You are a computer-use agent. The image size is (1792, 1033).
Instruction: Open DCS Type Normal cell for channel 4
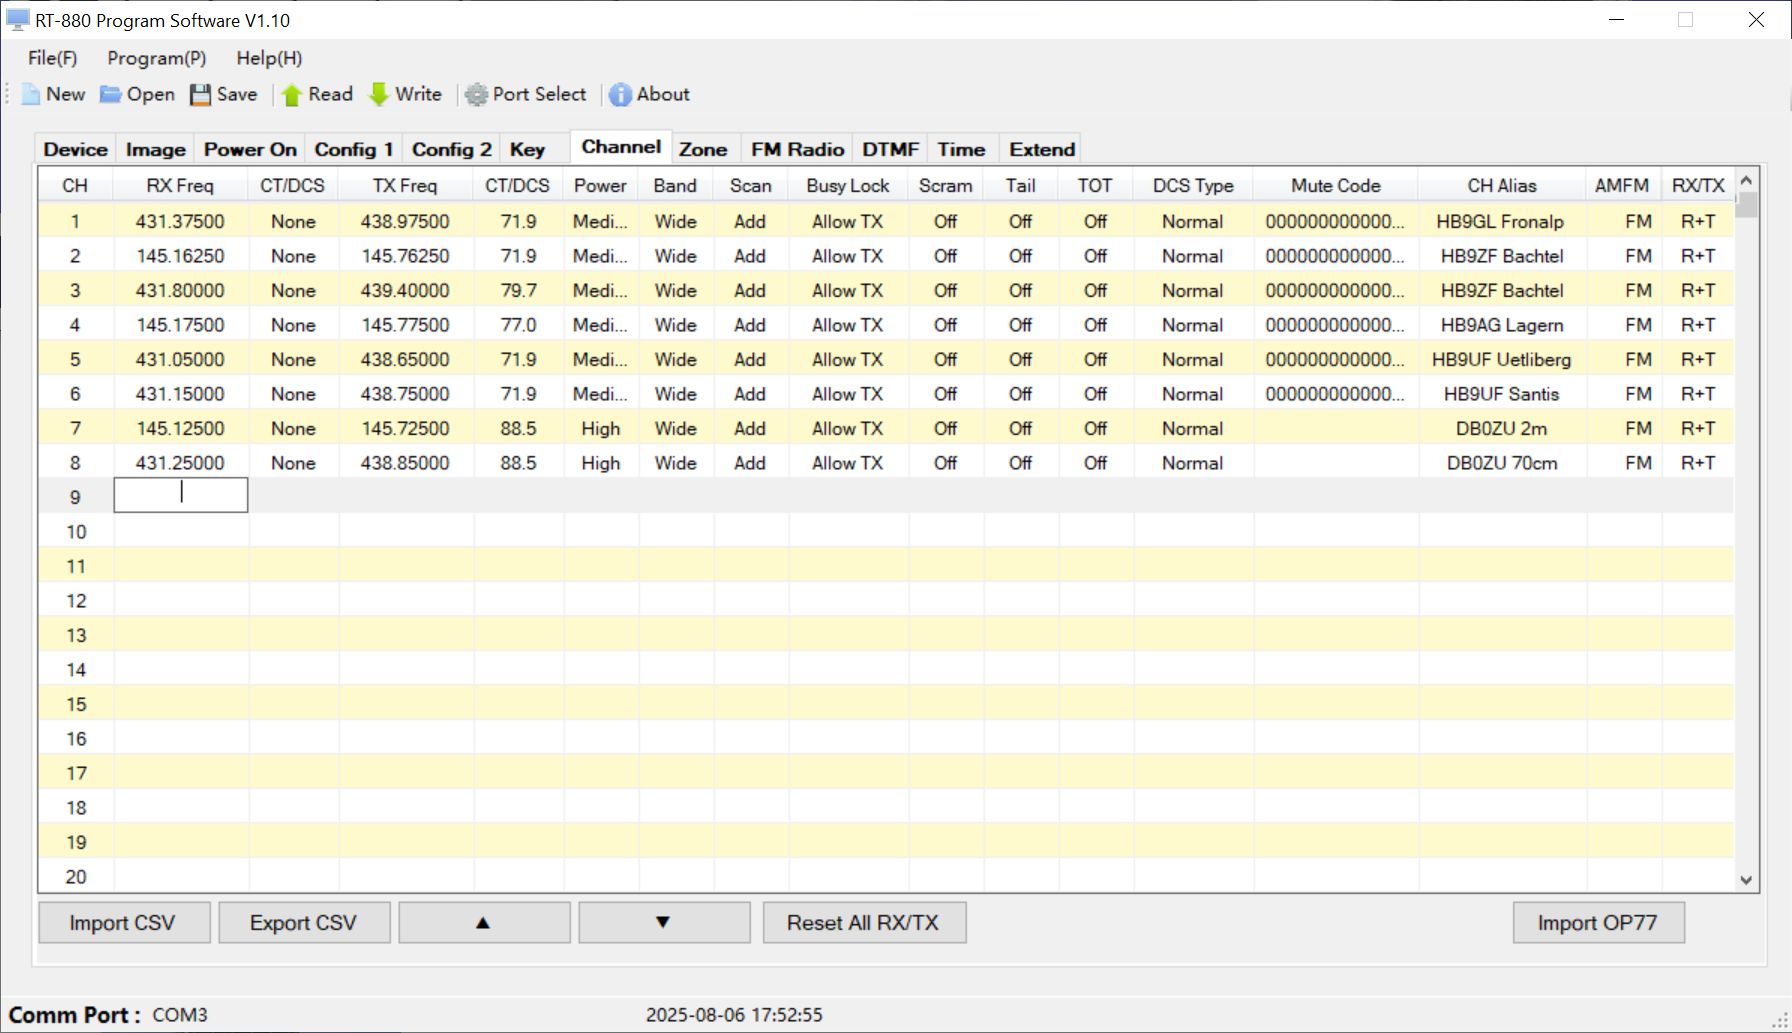click(x=1192, y=325)
